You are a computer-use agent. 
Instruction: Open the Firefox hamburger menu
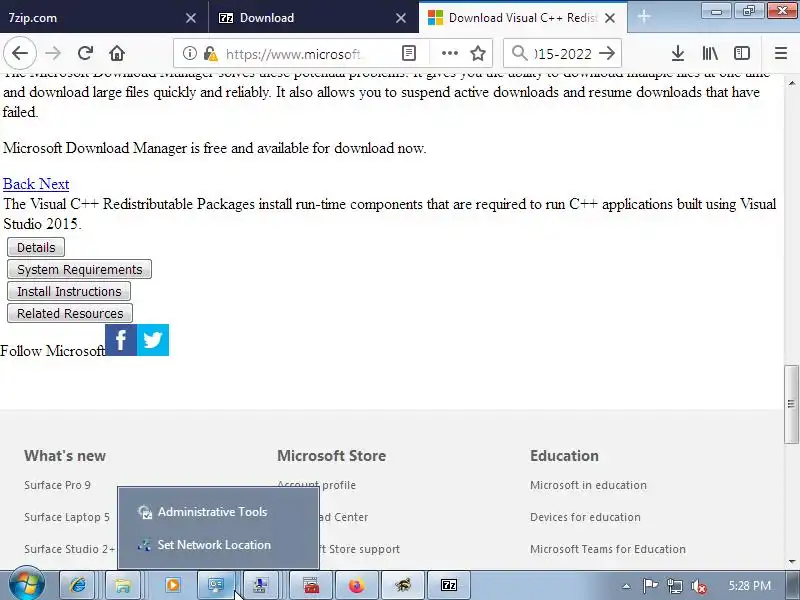(781, 53)
